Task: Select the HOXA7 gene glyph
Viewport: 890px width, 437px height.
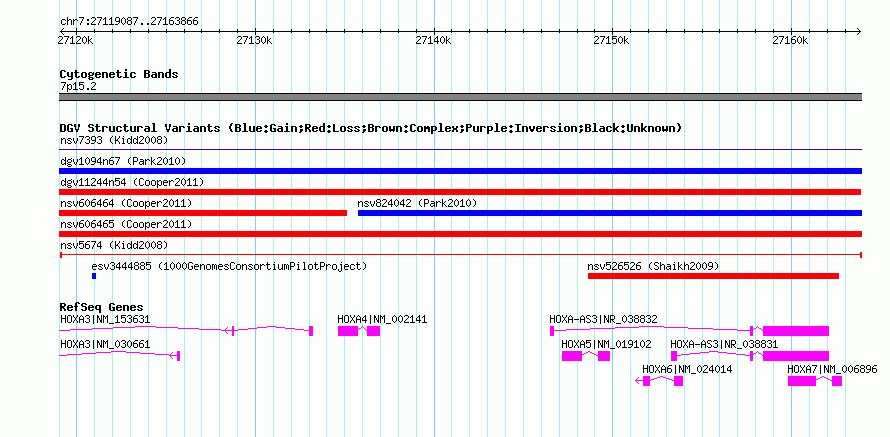Action: click(815, 381)
